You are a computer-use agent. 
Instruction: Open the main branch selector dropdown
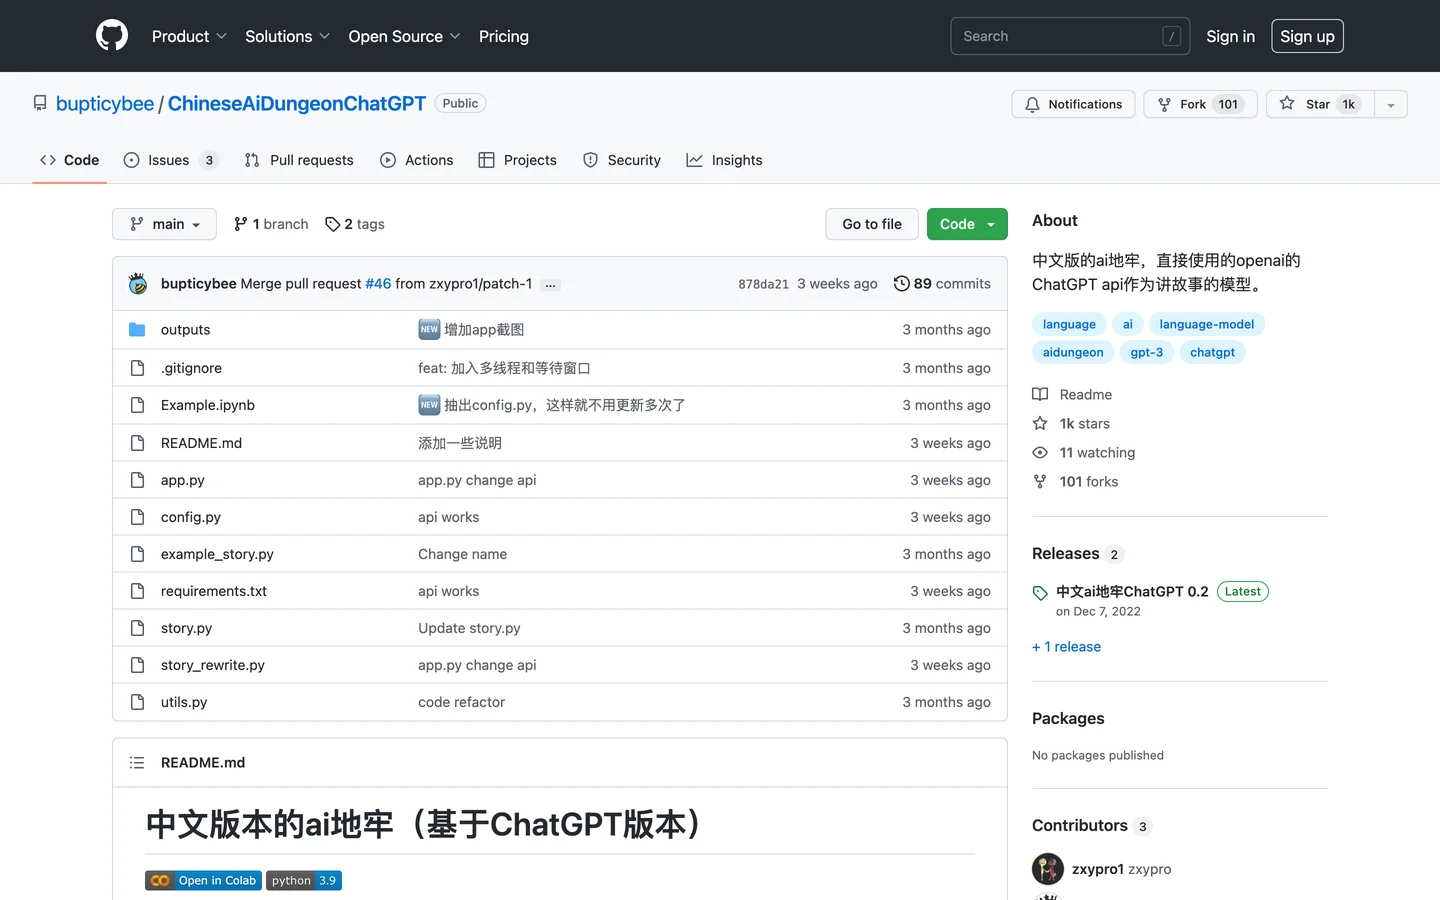[165, 224]
